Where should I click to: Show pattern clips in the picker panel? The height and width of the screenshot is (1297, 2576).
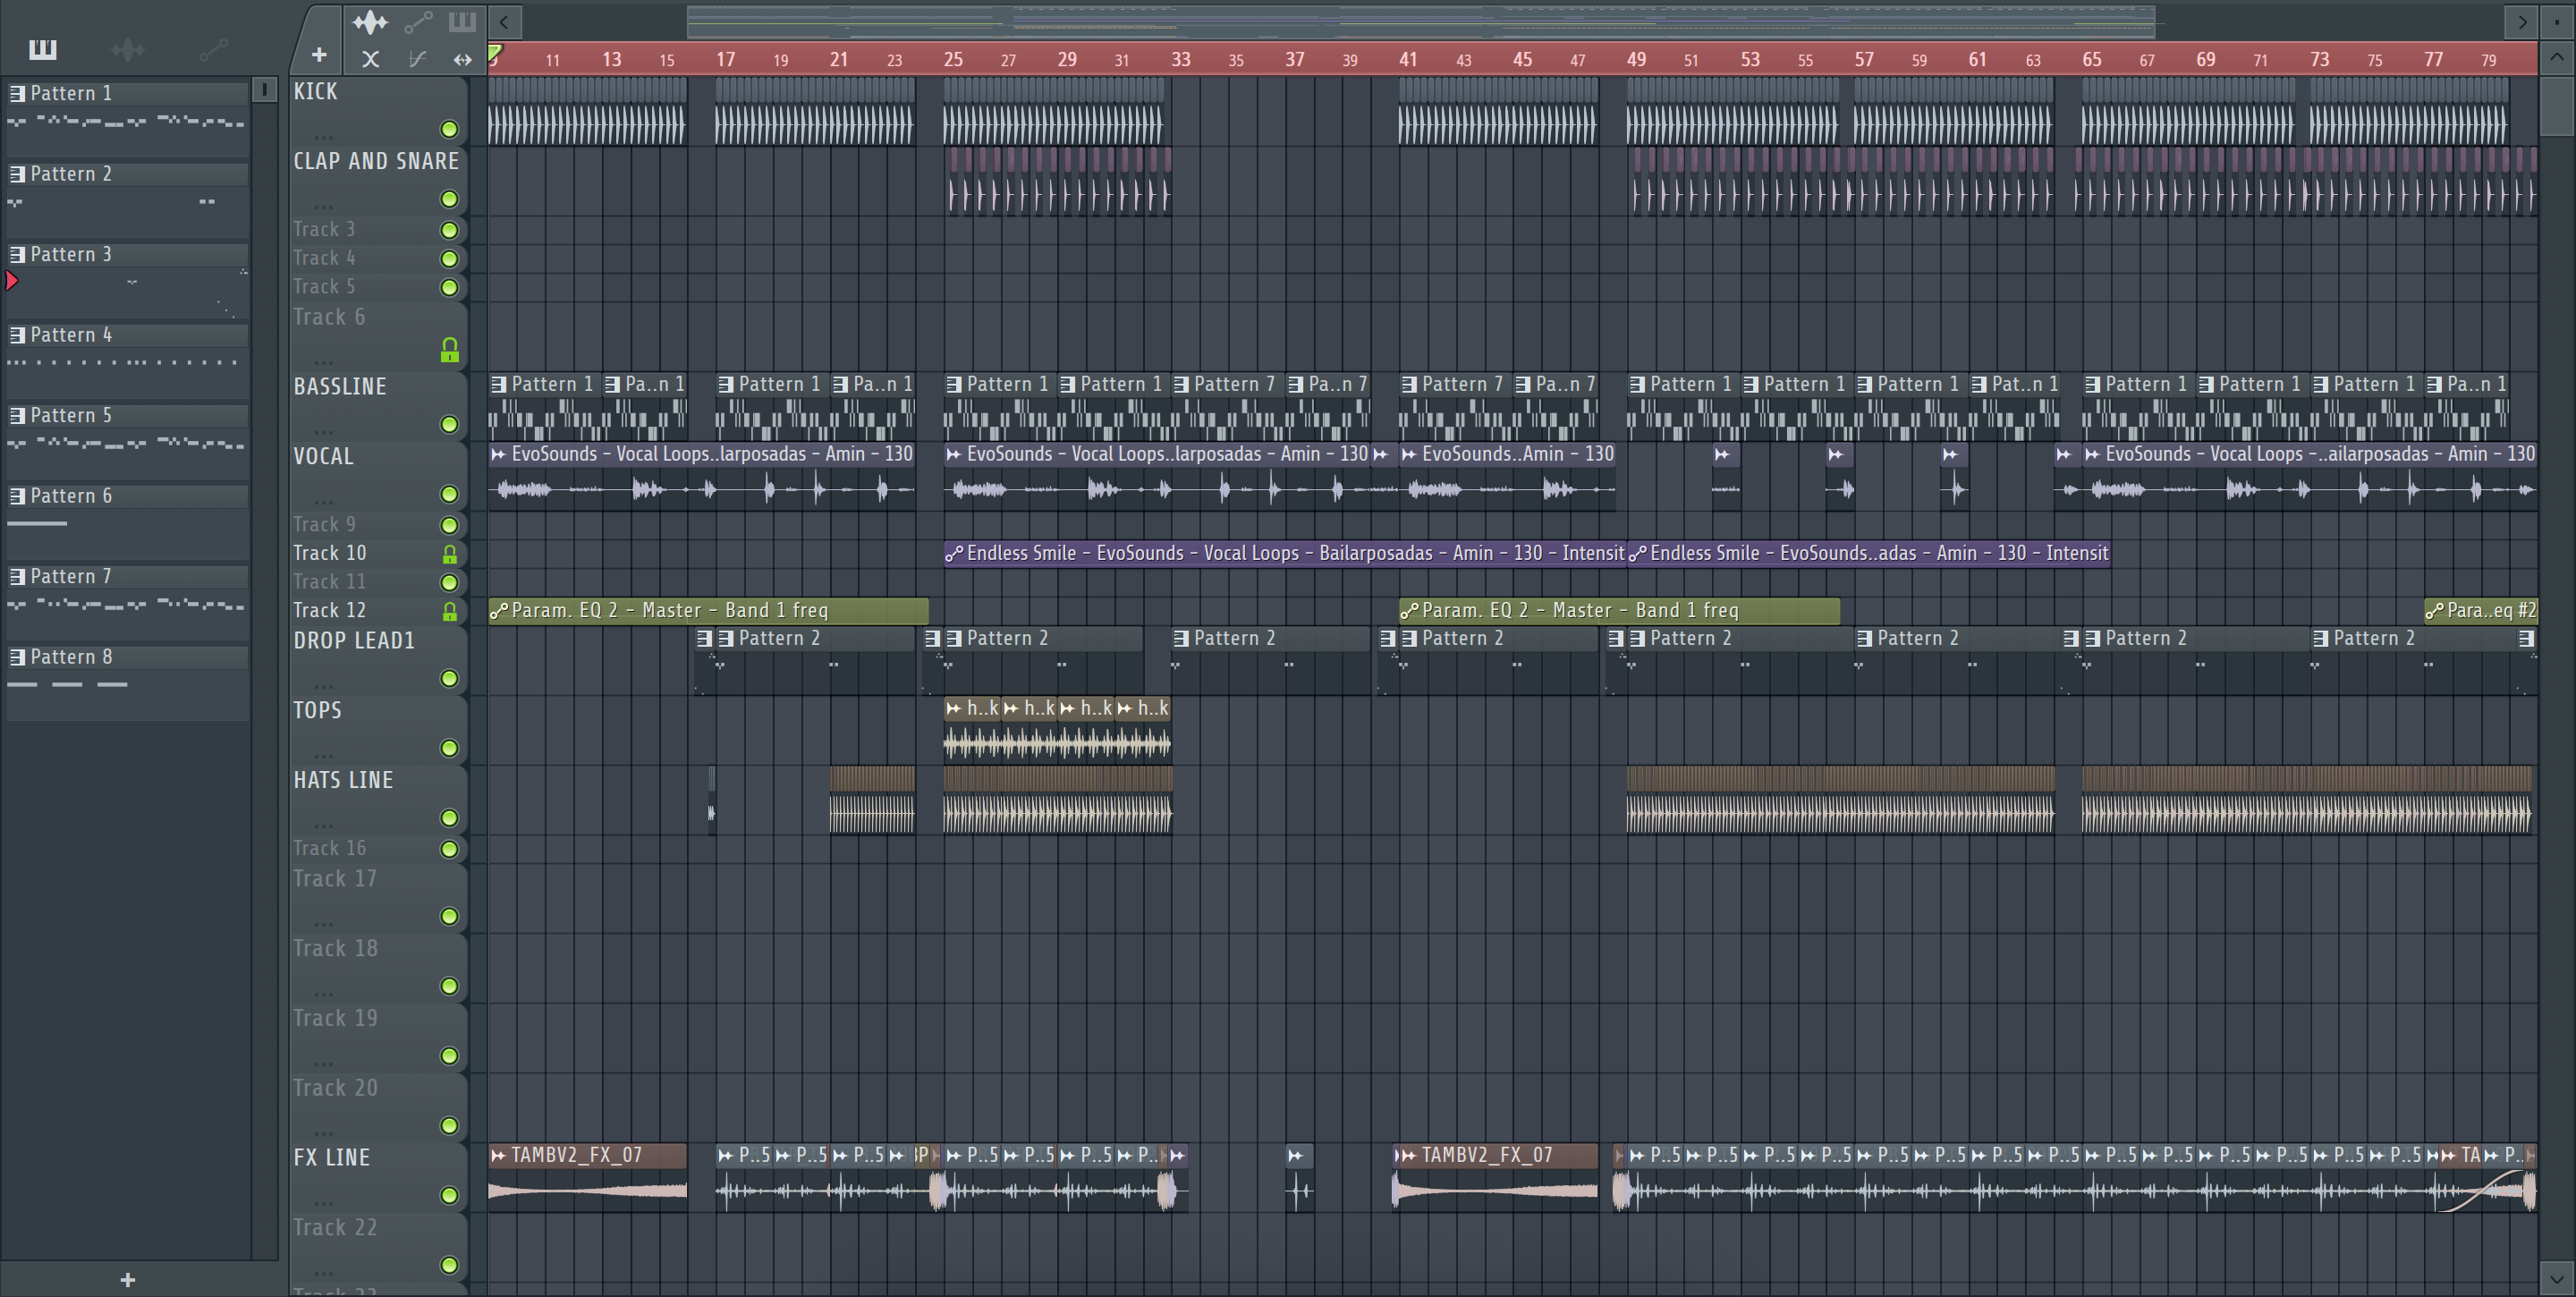coord(42,49)
